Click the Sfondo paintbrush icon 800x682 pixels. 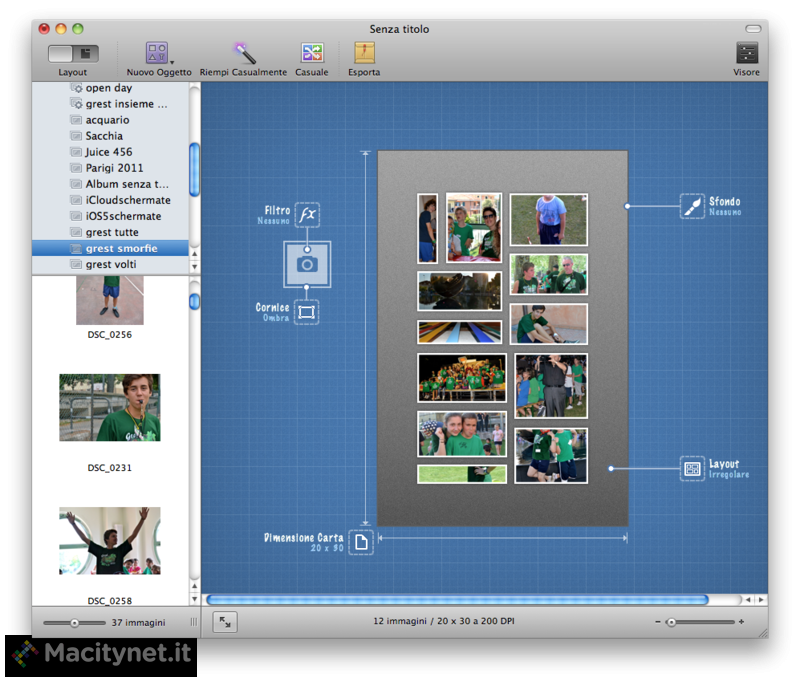tap(692, 206)
